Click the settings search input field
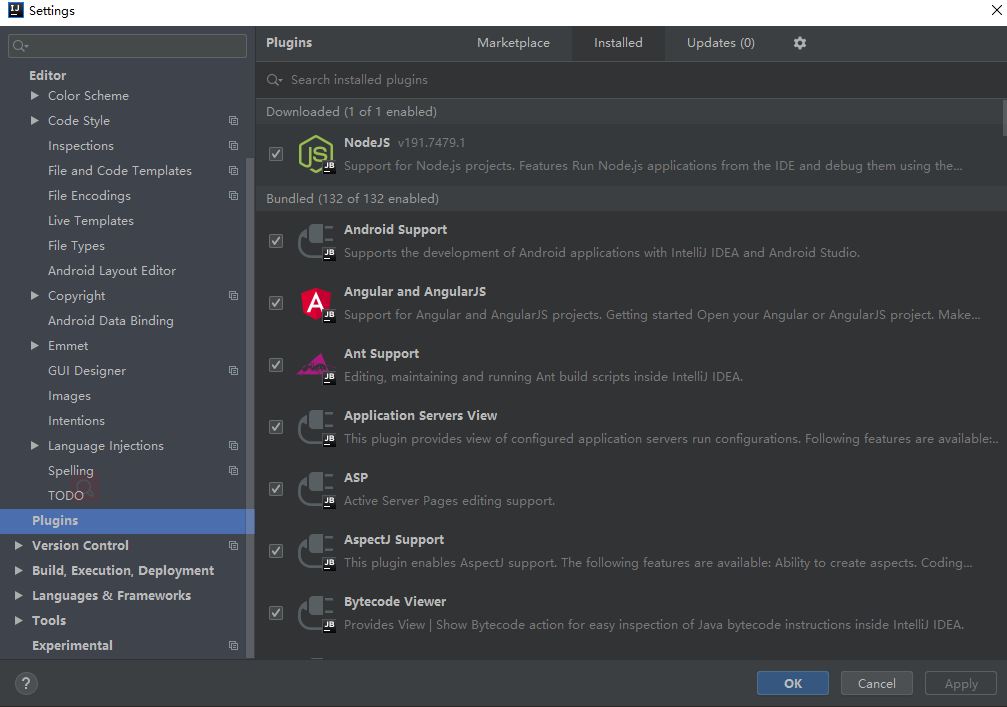 [127, 46]
